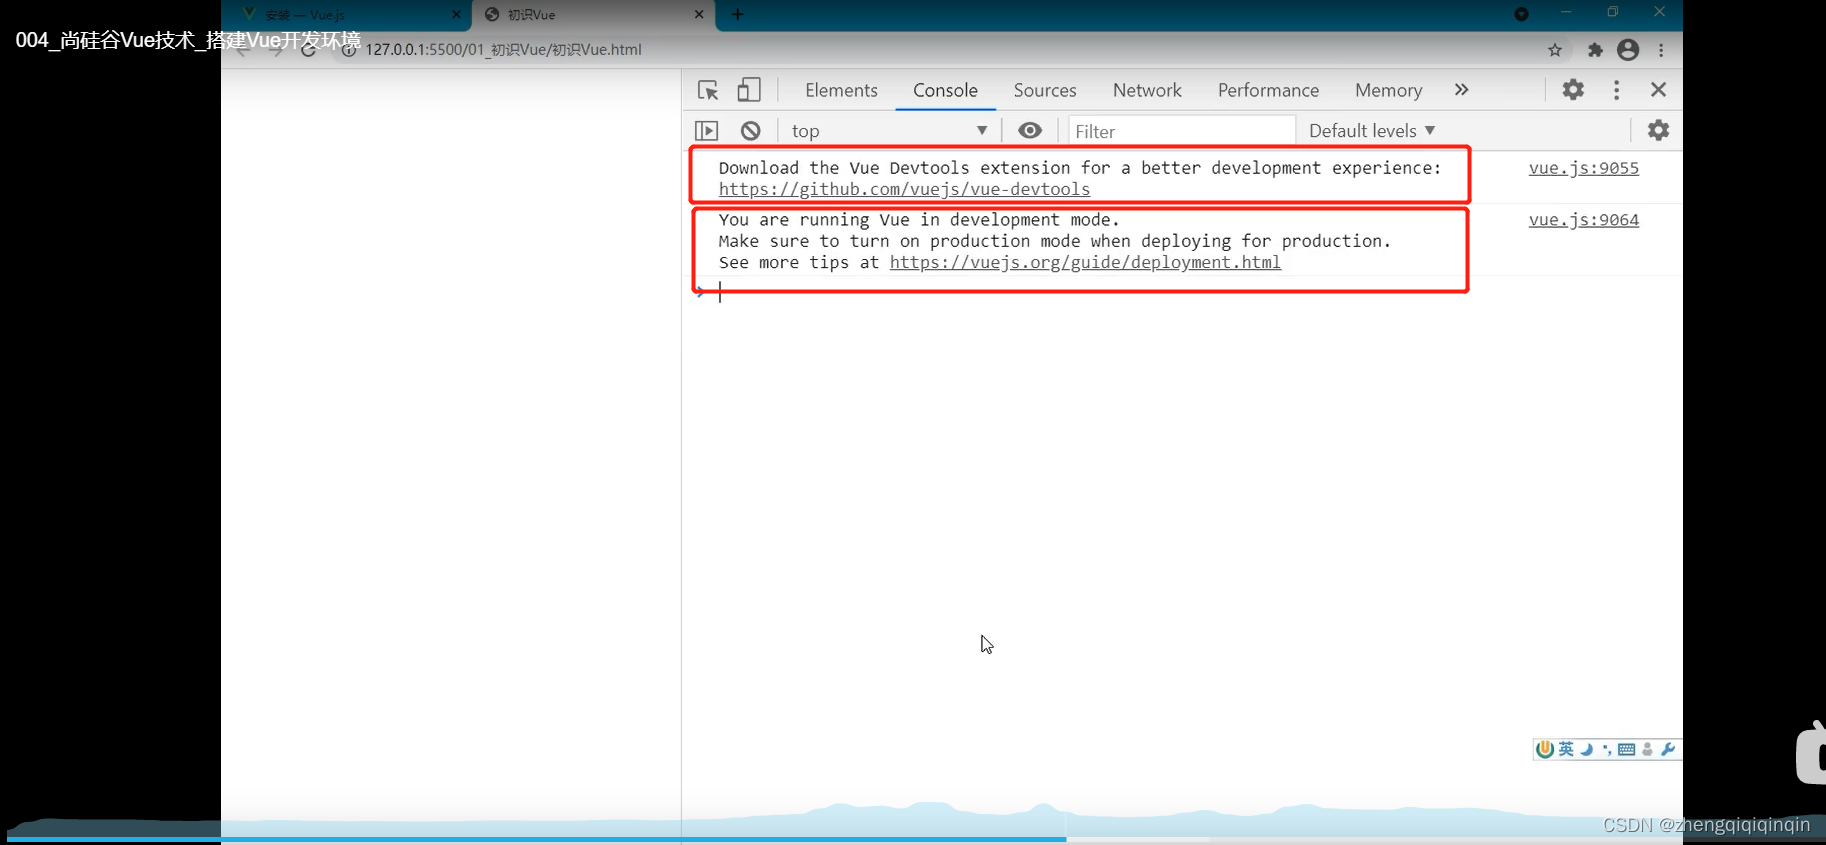Open DevTools three-dot customize menu
This screenshot has height=845, width=1826.
[1616, 90]
